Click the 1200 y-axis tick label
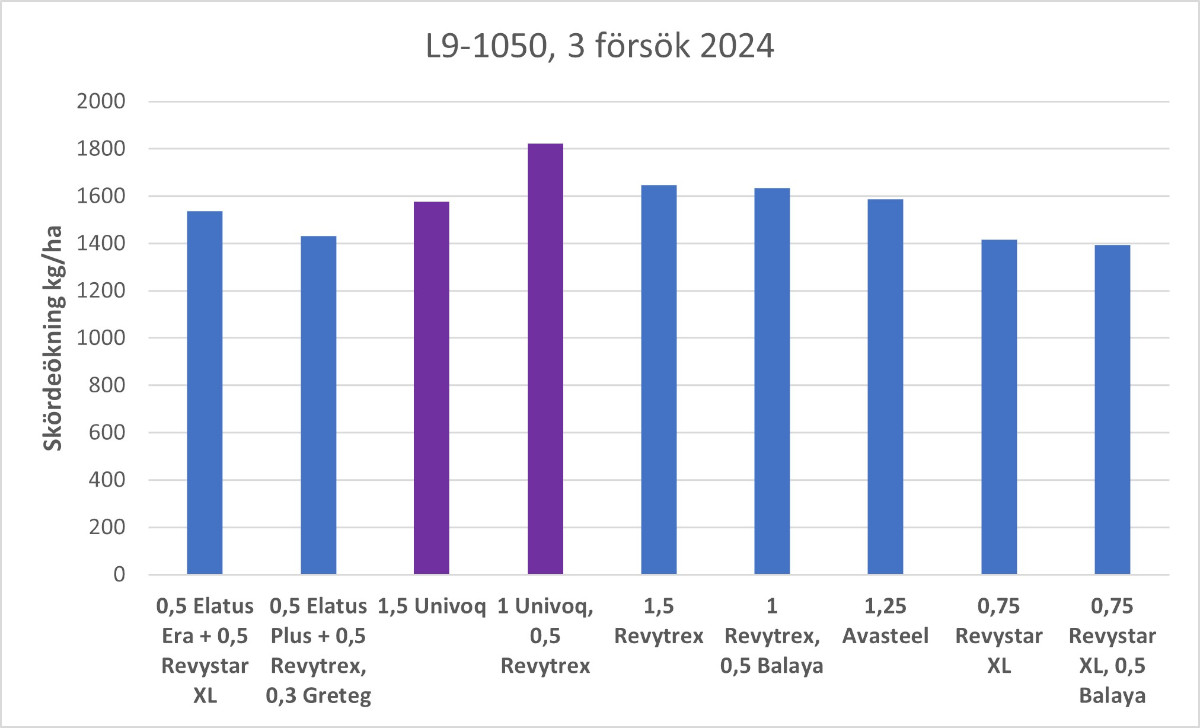 click(101, 291)
